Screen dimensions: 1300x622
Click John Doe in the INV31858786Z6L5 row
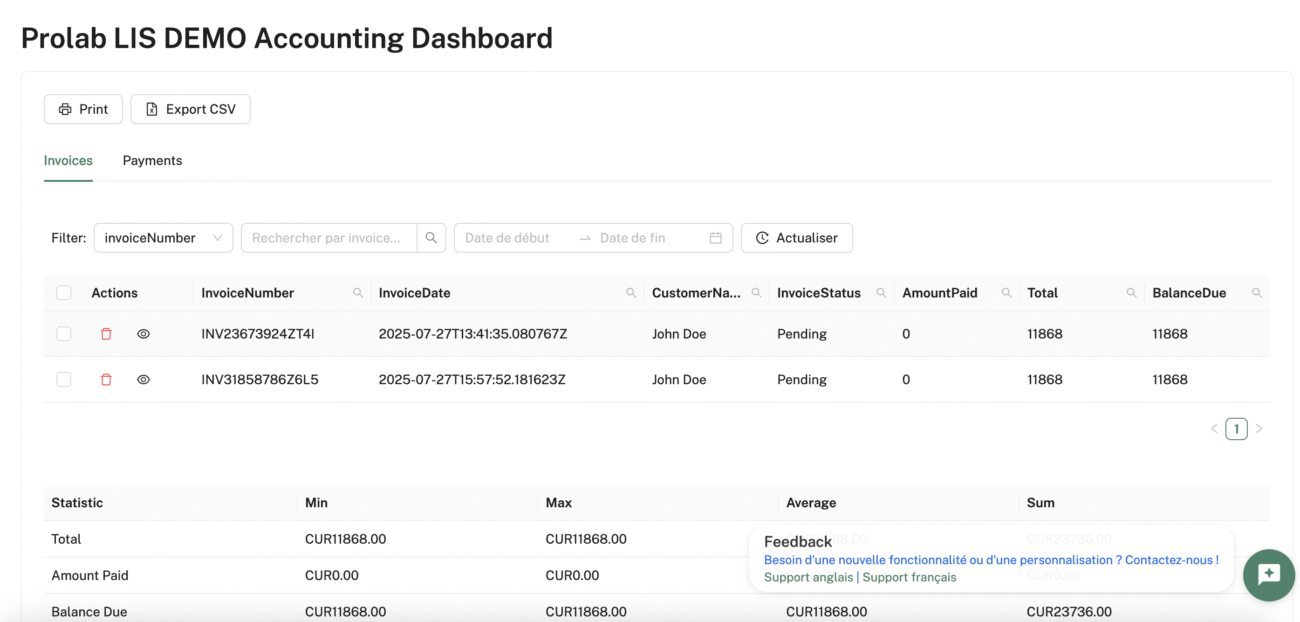pyautogui.click(x=679, y=380)
